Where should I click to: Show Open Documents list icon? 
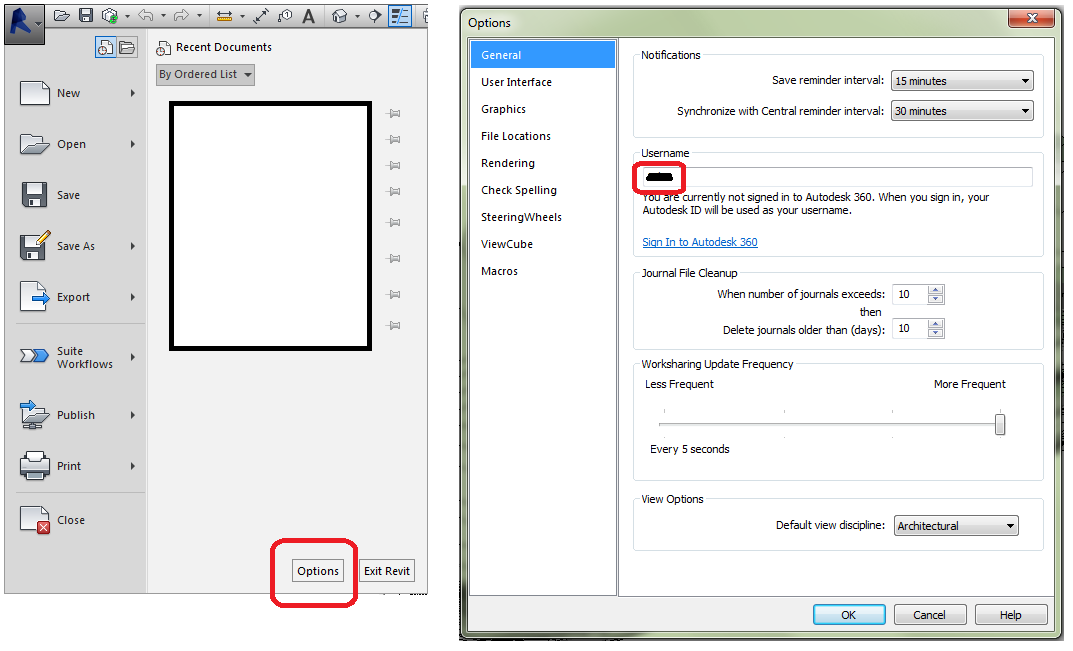tap(127, 47)
